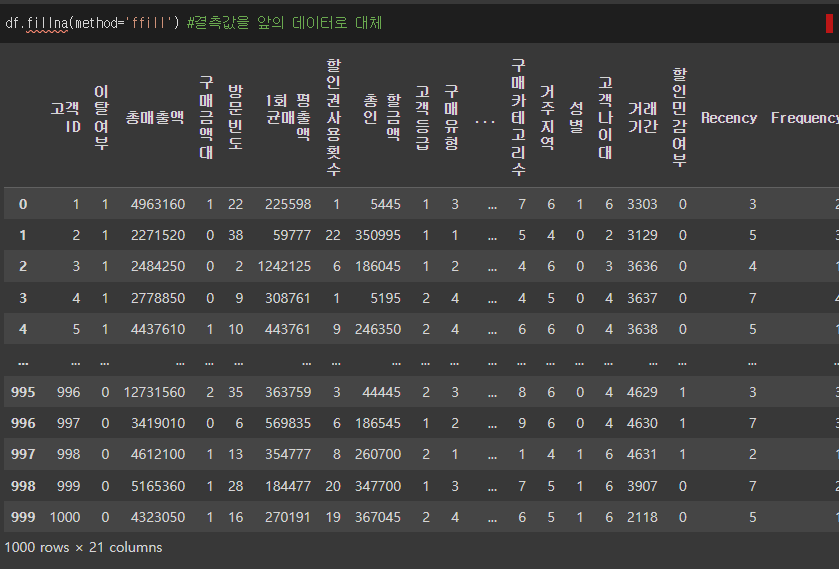Image resolution: width=839 pixels, height=569 pixels.
Task: Click the transaction period cell 3907
Action: (x=642, y=486)
